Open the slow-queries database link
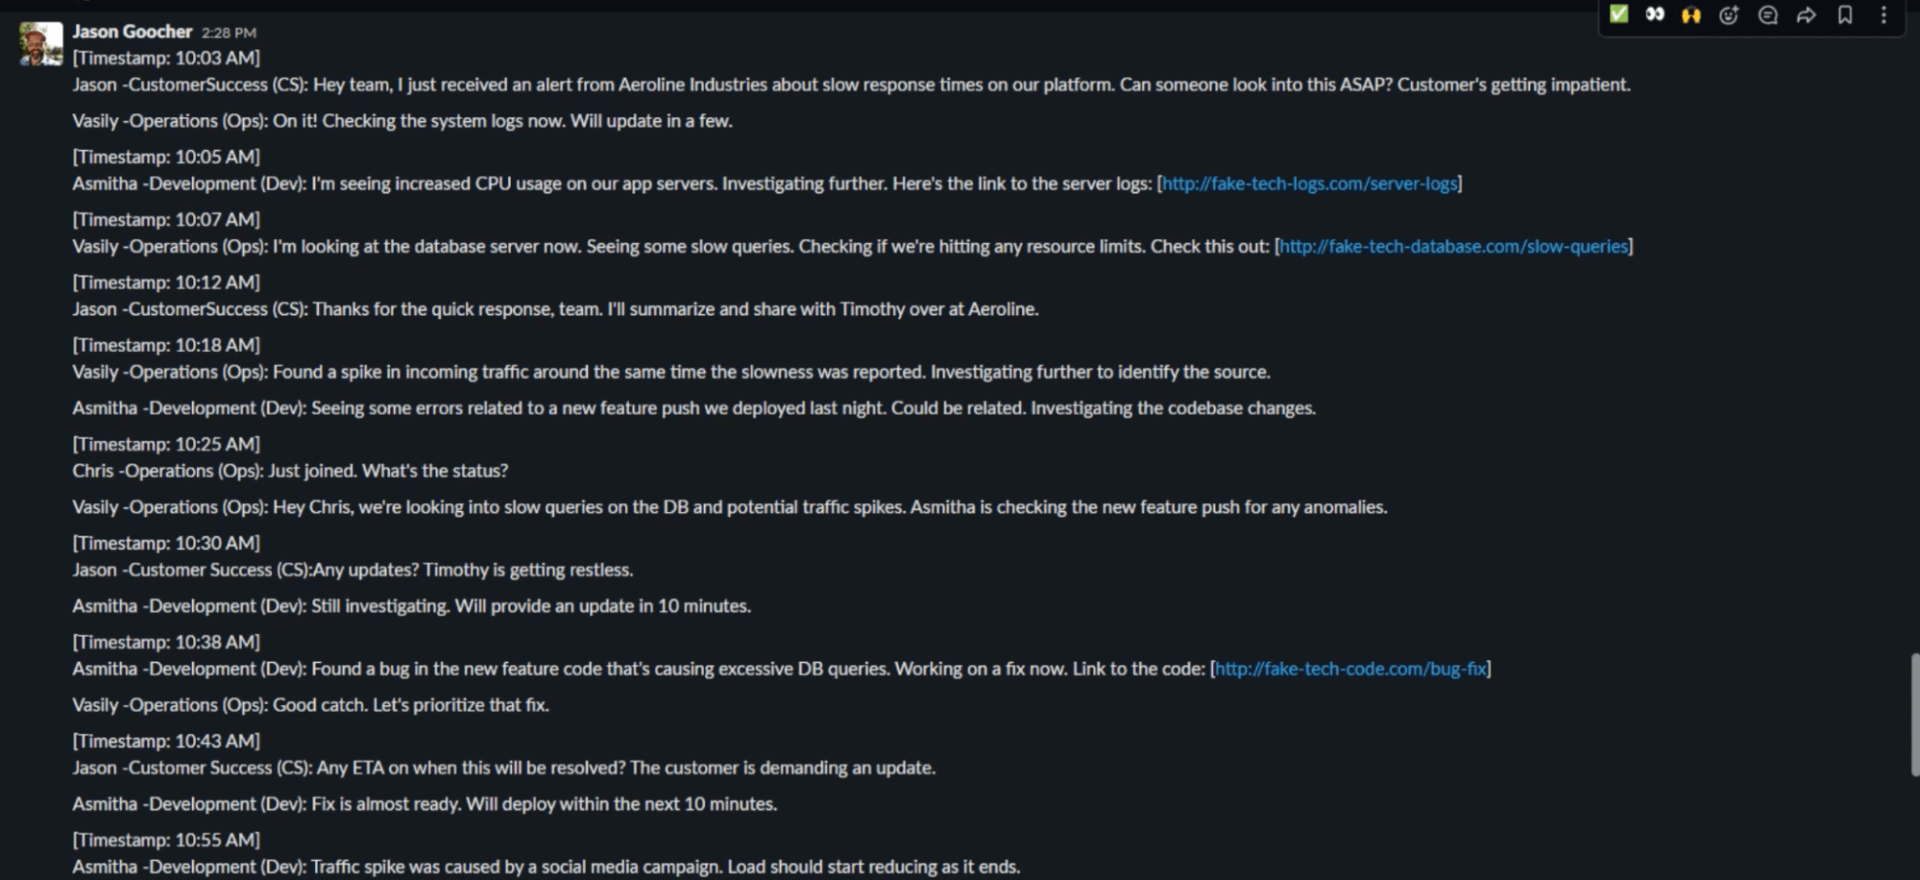 click(x=1453, y=247)
